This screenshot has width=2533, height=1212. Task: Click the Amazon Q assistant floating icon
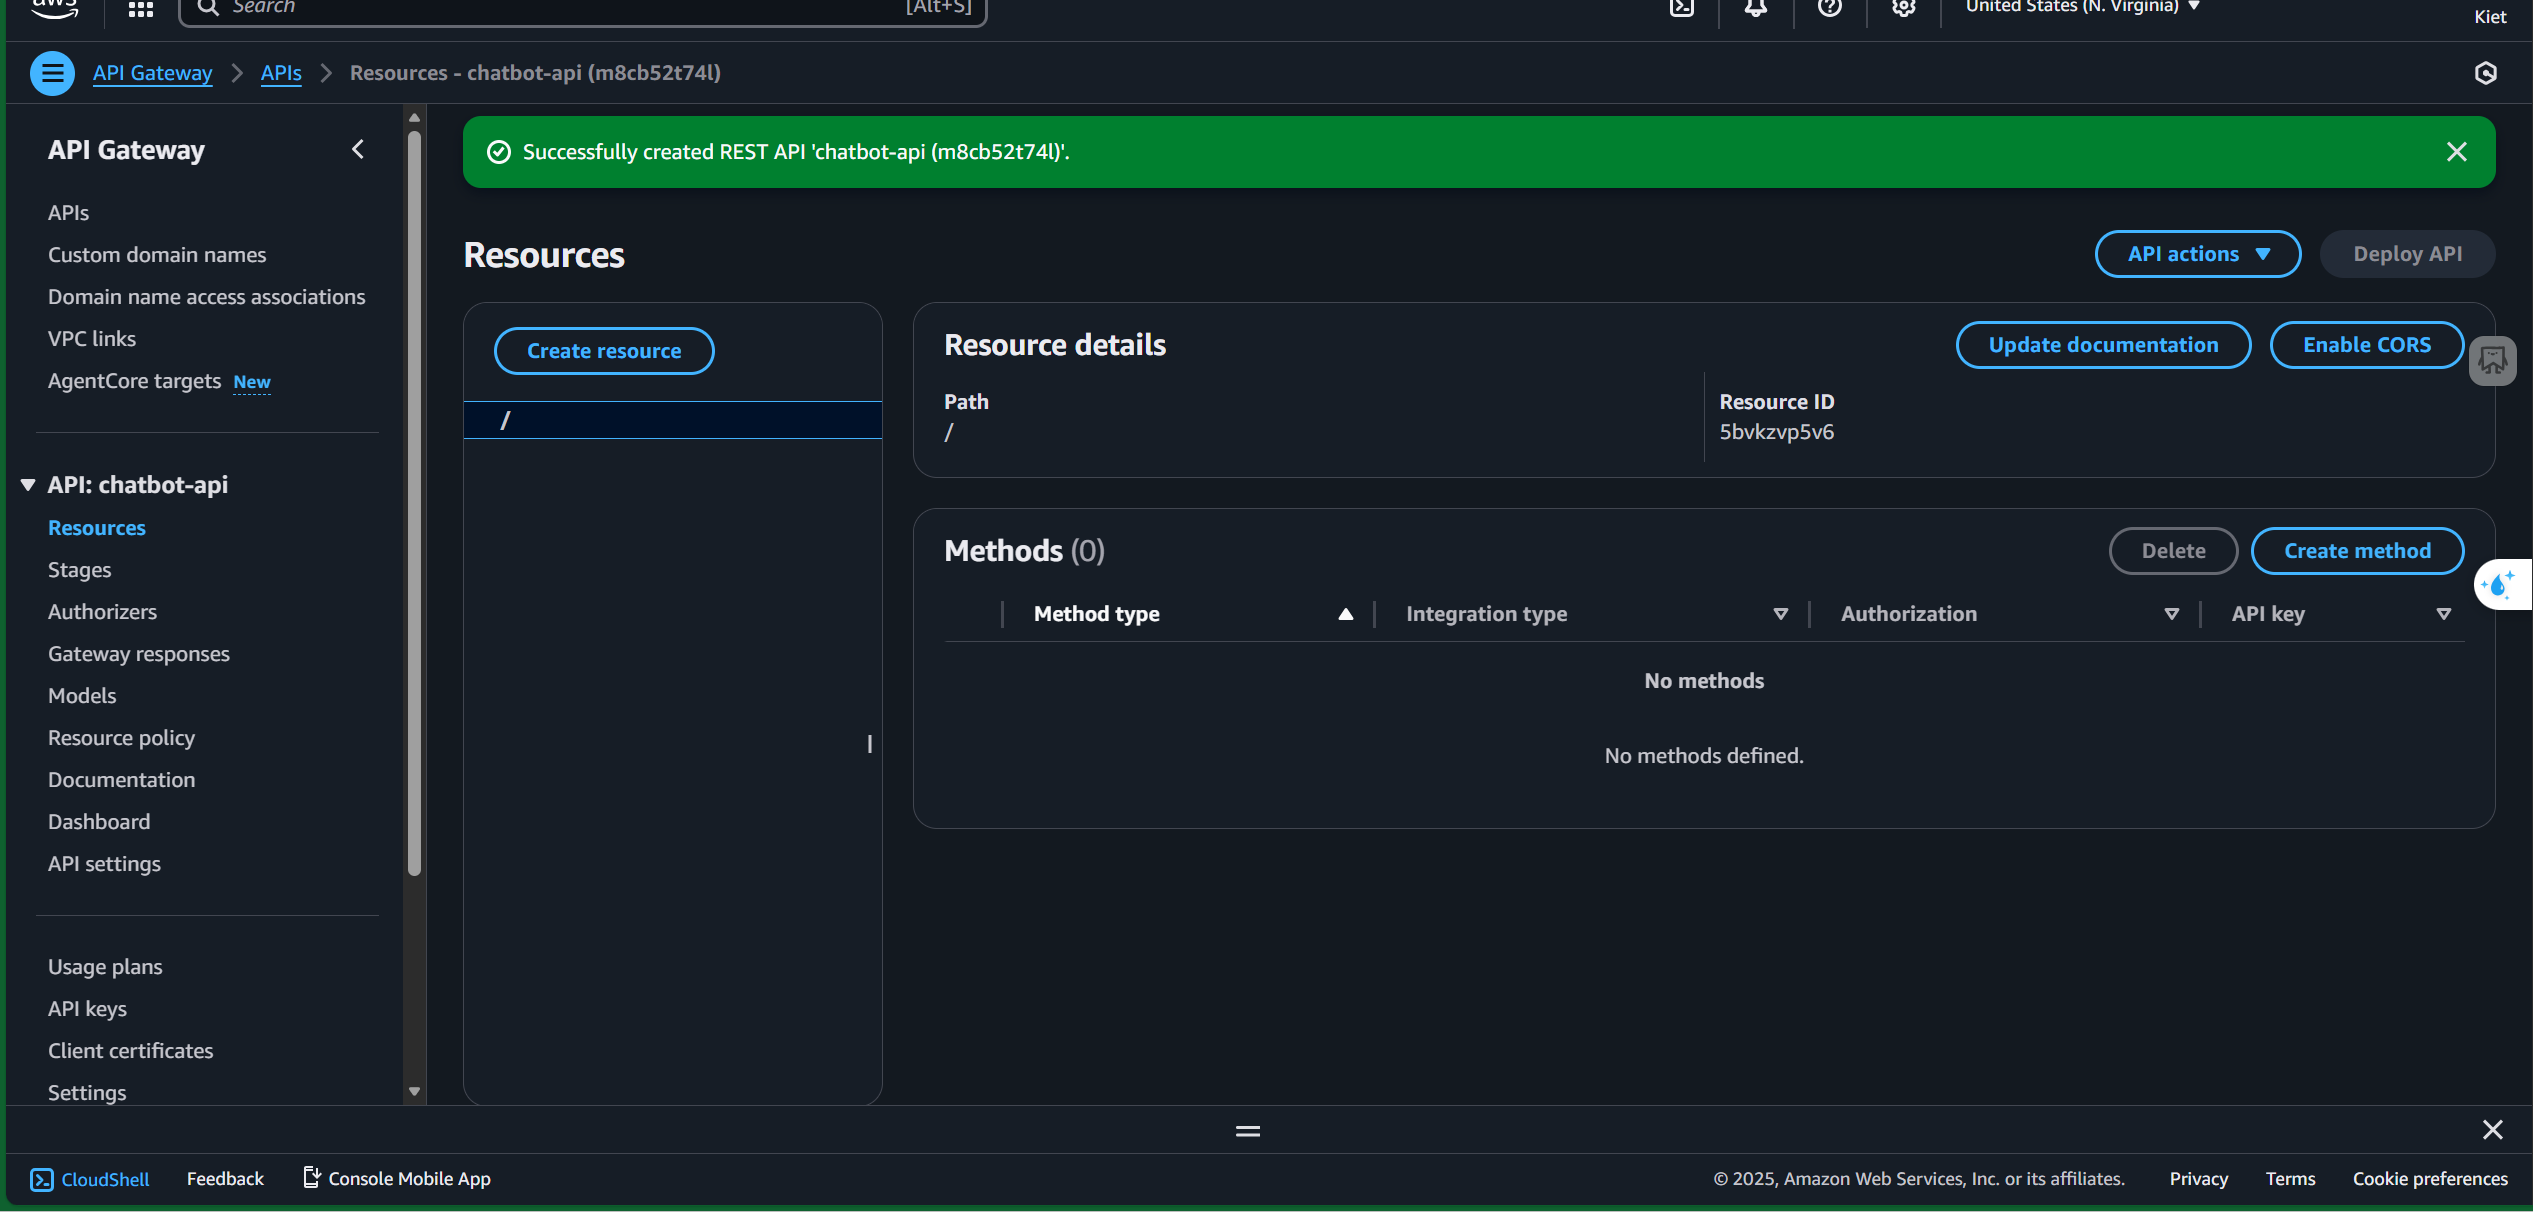coord(2499,584)
